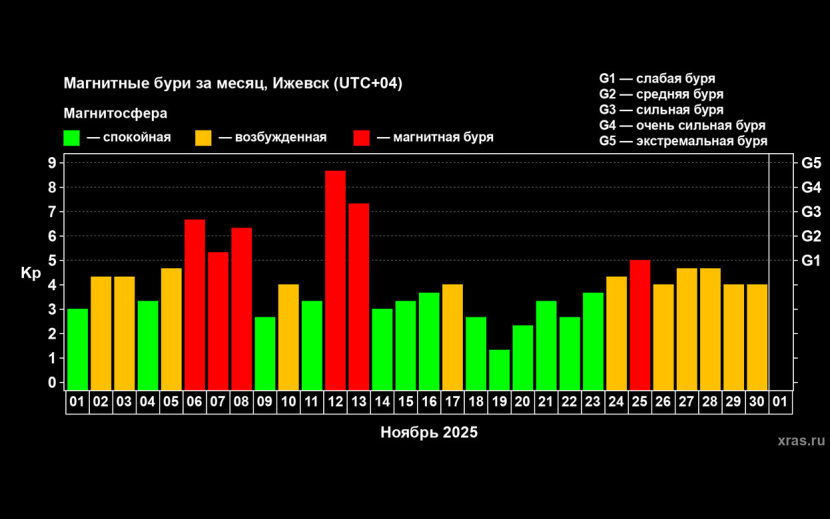Click the green calm magnetosphere legend swatch
This screenshot has width=830, height=519.
72,138
